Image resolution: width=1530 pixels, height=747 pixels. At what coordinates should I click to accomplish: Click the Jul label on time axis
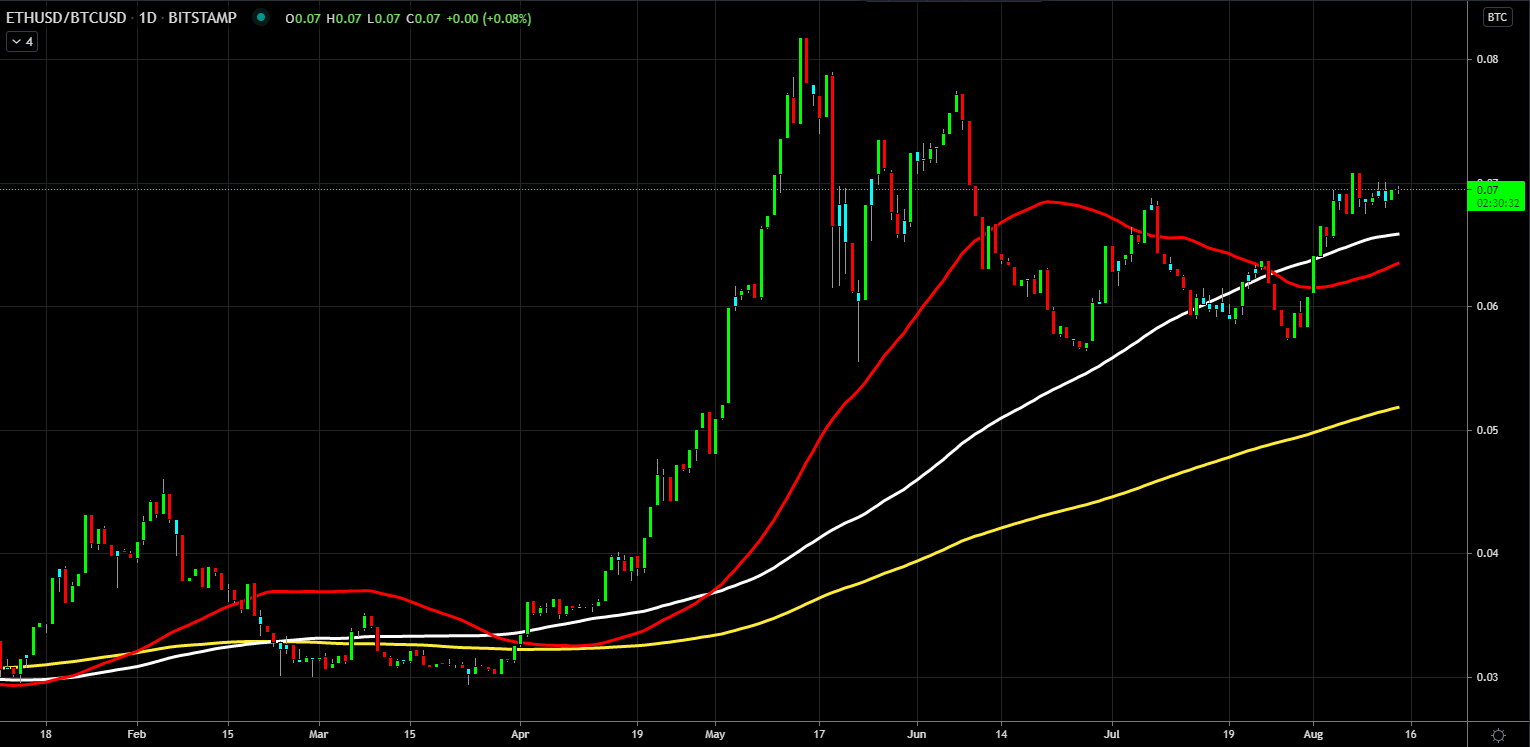pyautogui.click(x=1111, y=733)
